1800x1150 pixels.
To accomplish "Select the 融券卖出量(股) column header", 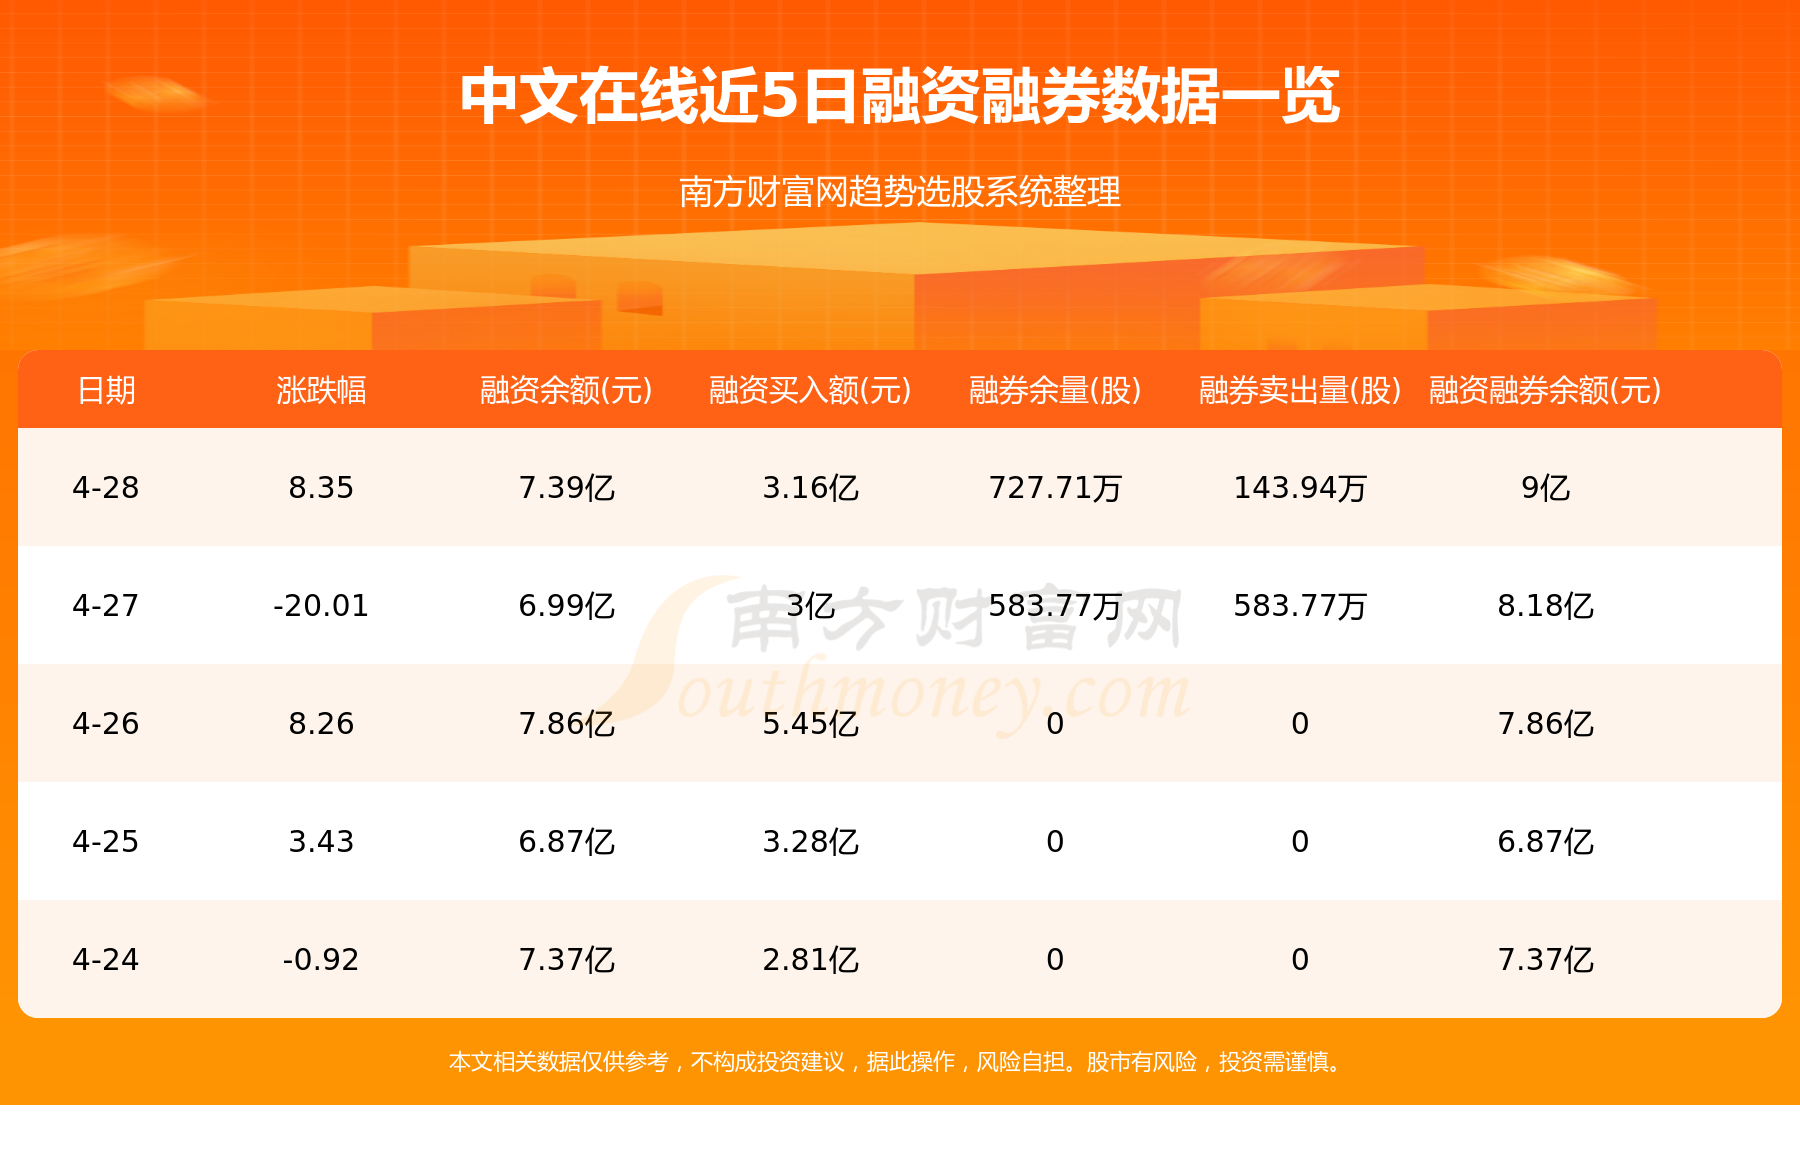I will click(1300, 390).
